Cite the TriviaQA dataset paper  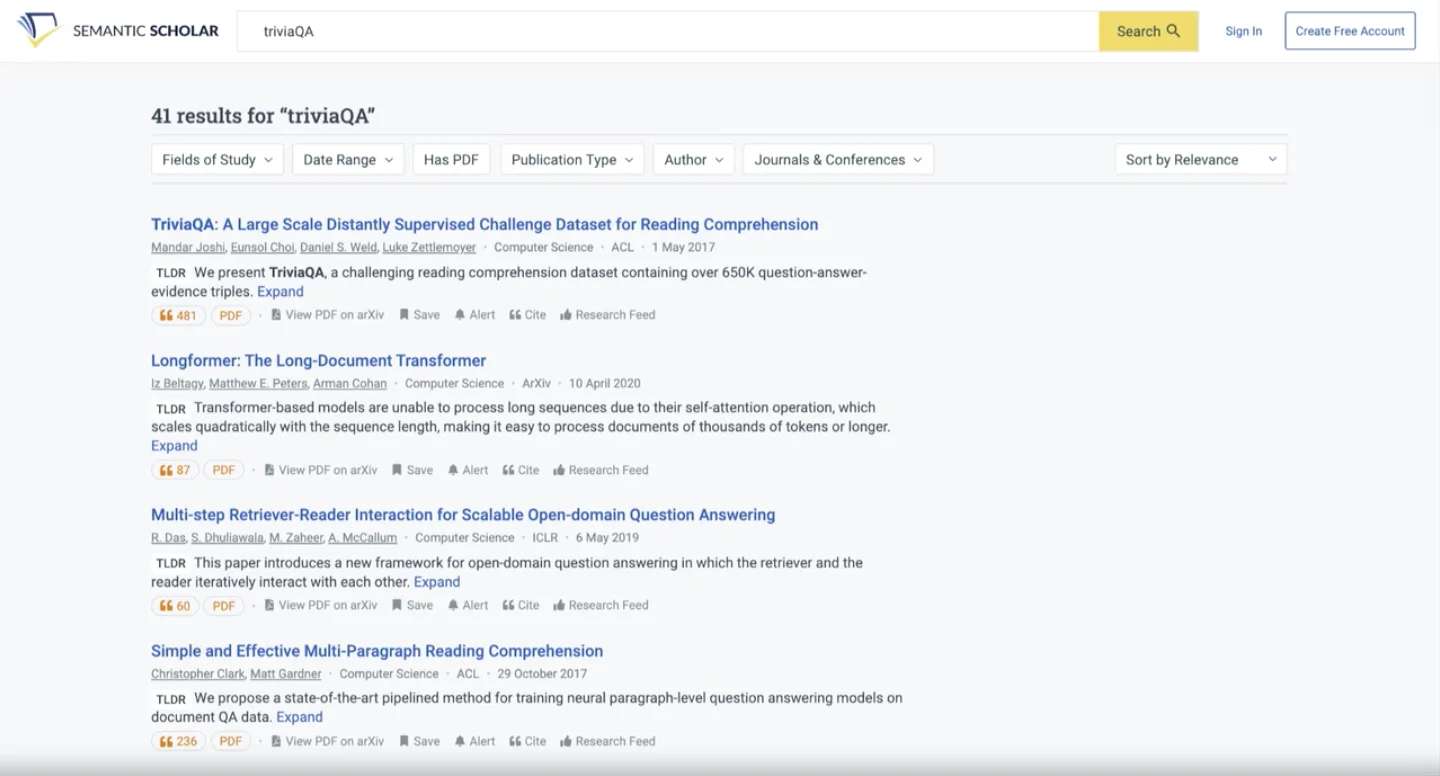coord(528,315)
